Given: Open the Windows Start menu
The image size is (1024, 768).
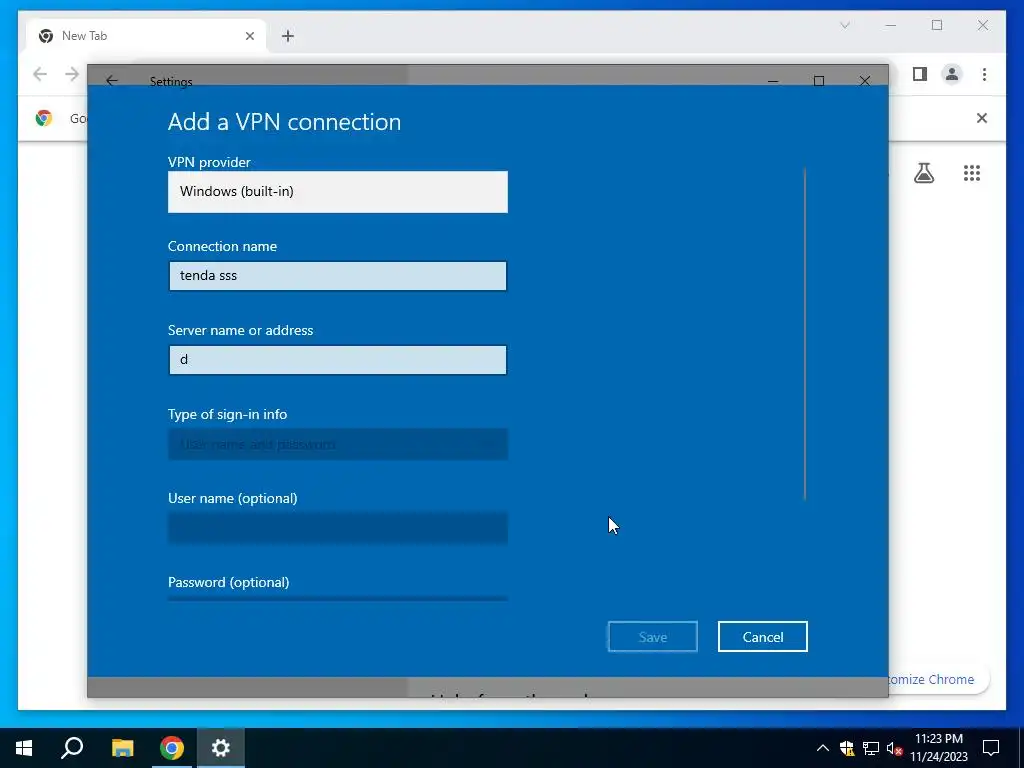Looking at the screenshot, I should coord(24,748).
